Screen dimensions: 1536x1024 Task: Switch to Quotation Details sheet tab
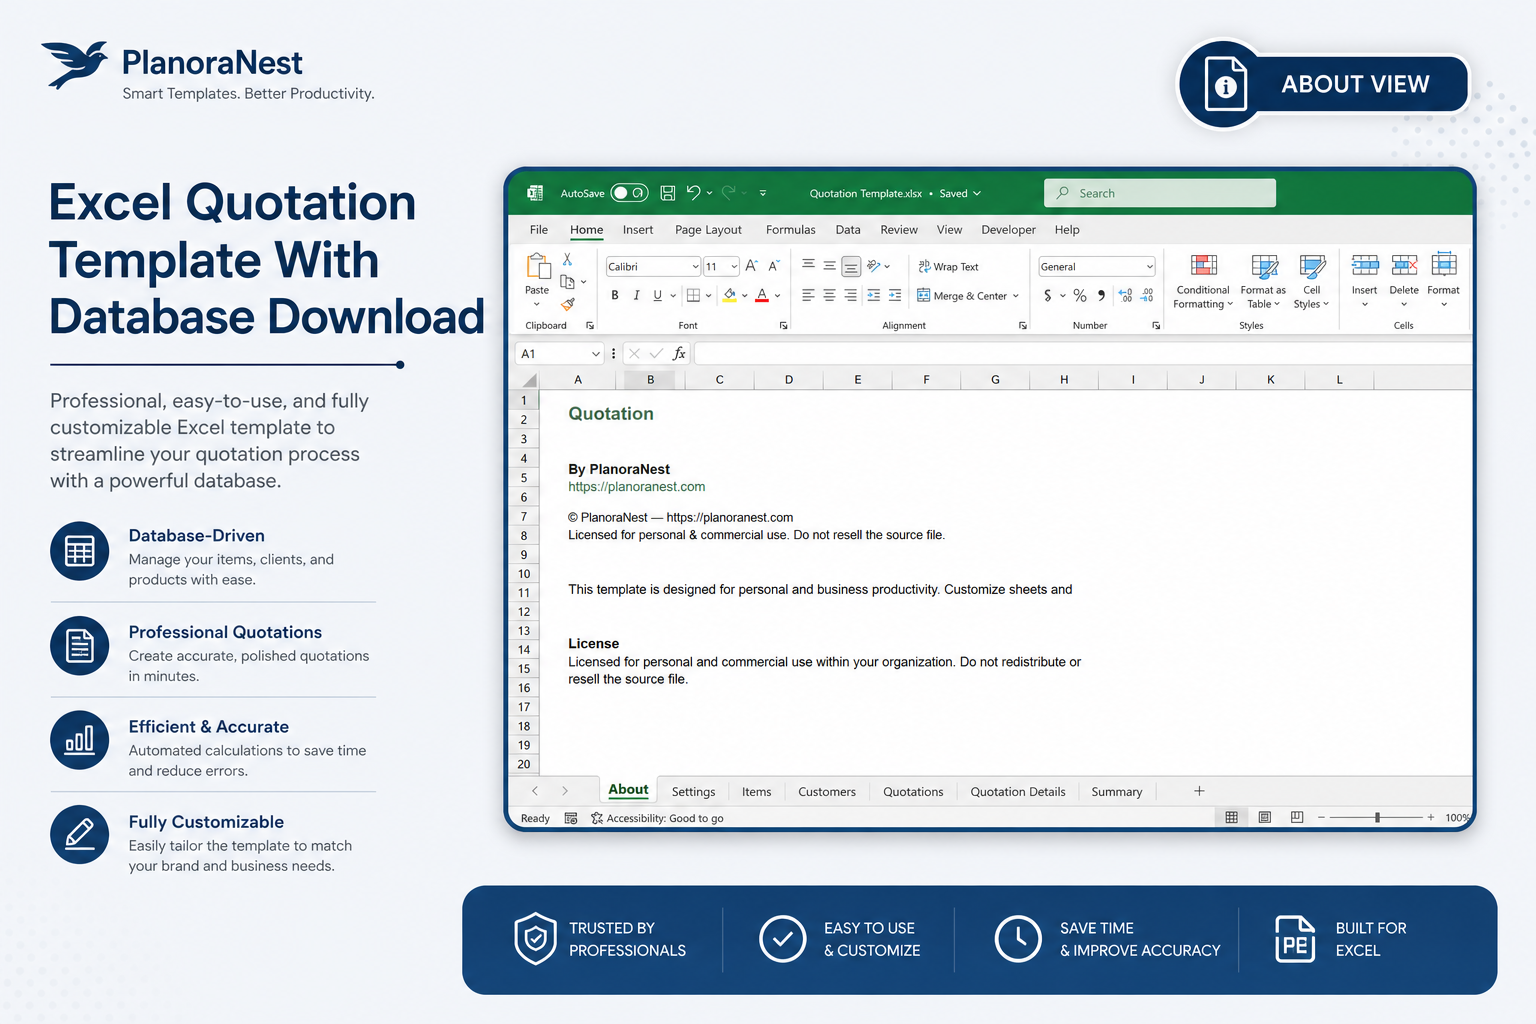pyautogui.click(x=1018, y=792)
